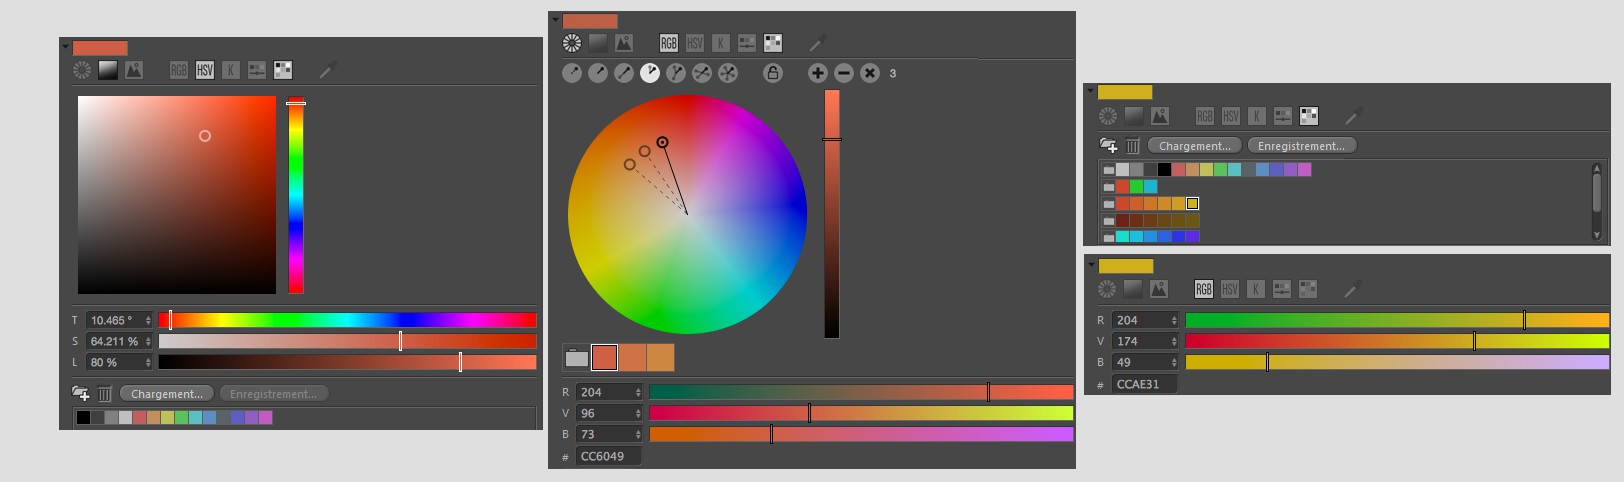
Task: Click Chargement button in the swatches panel
Action: (1194, 146)
